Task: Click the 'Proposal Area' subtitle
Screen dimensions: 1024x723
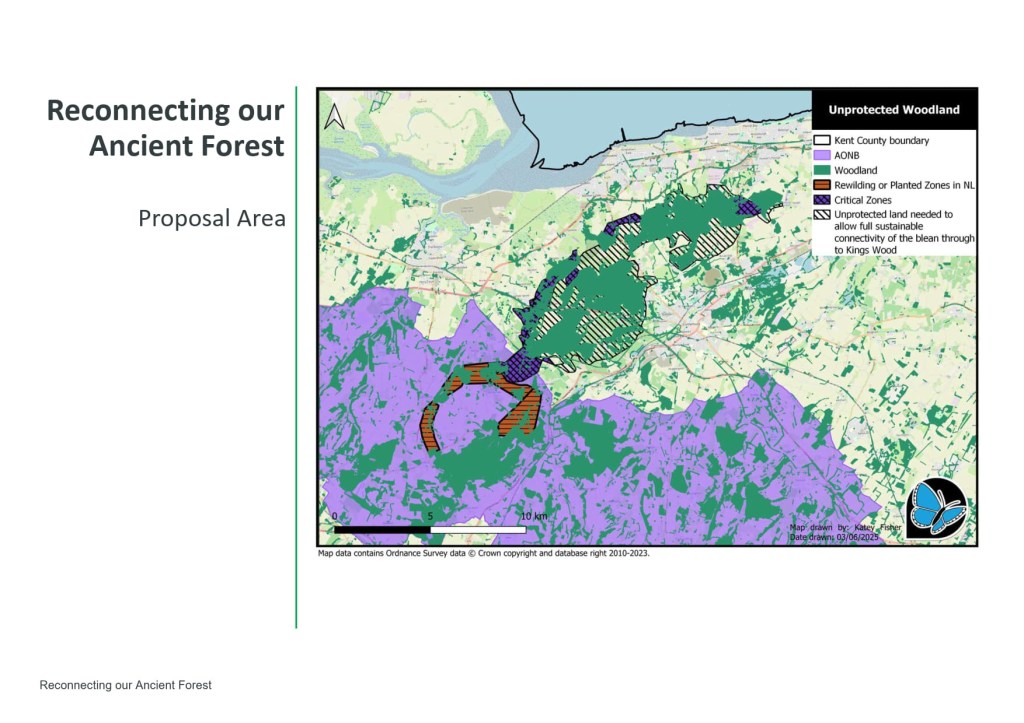Action: point(212,218)
